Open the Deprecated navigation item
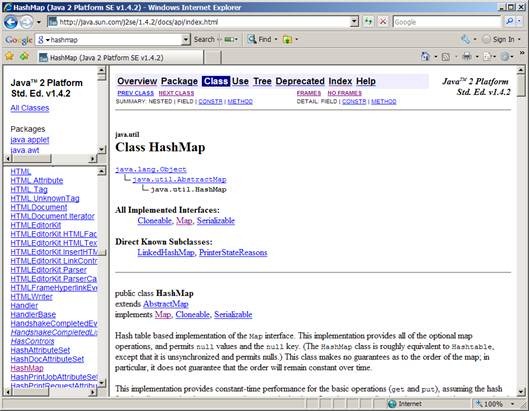This screenshot has height=411, width=529. coord(300,81)
